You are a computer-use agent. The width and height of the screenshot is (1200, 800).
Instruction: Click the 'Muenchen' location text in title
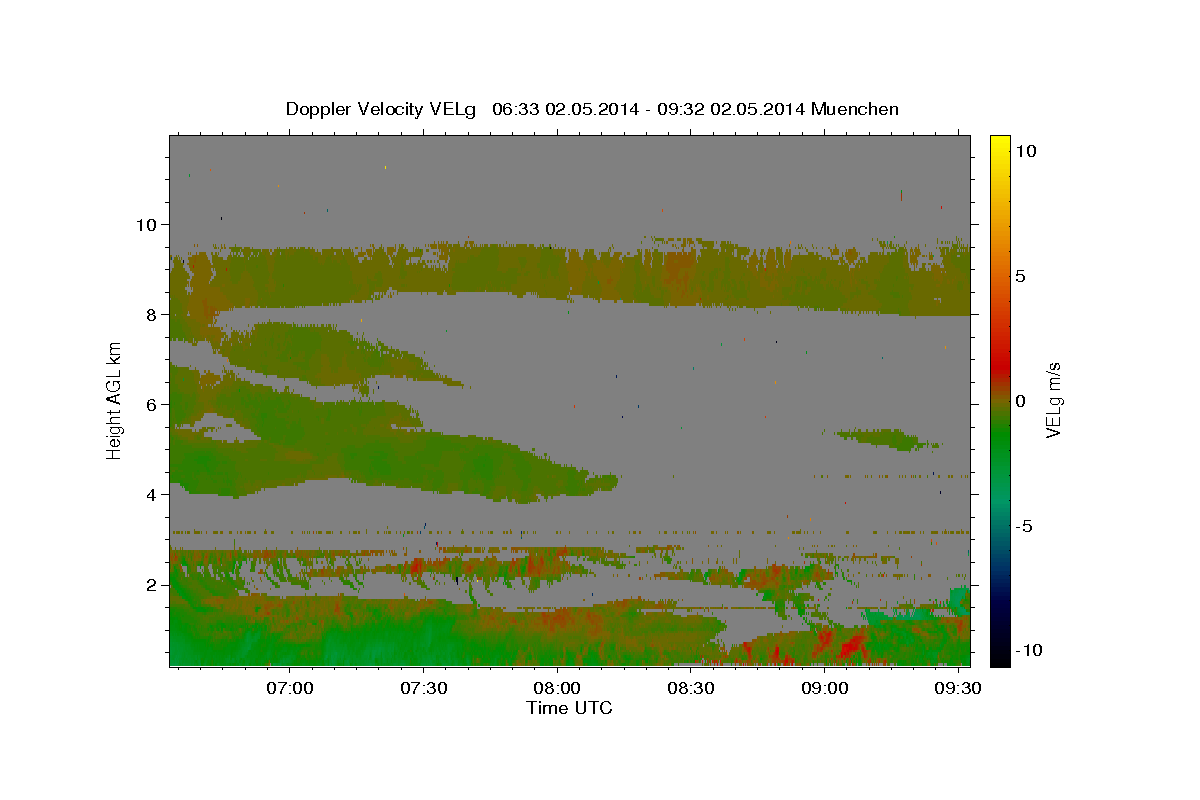[855, 109]
